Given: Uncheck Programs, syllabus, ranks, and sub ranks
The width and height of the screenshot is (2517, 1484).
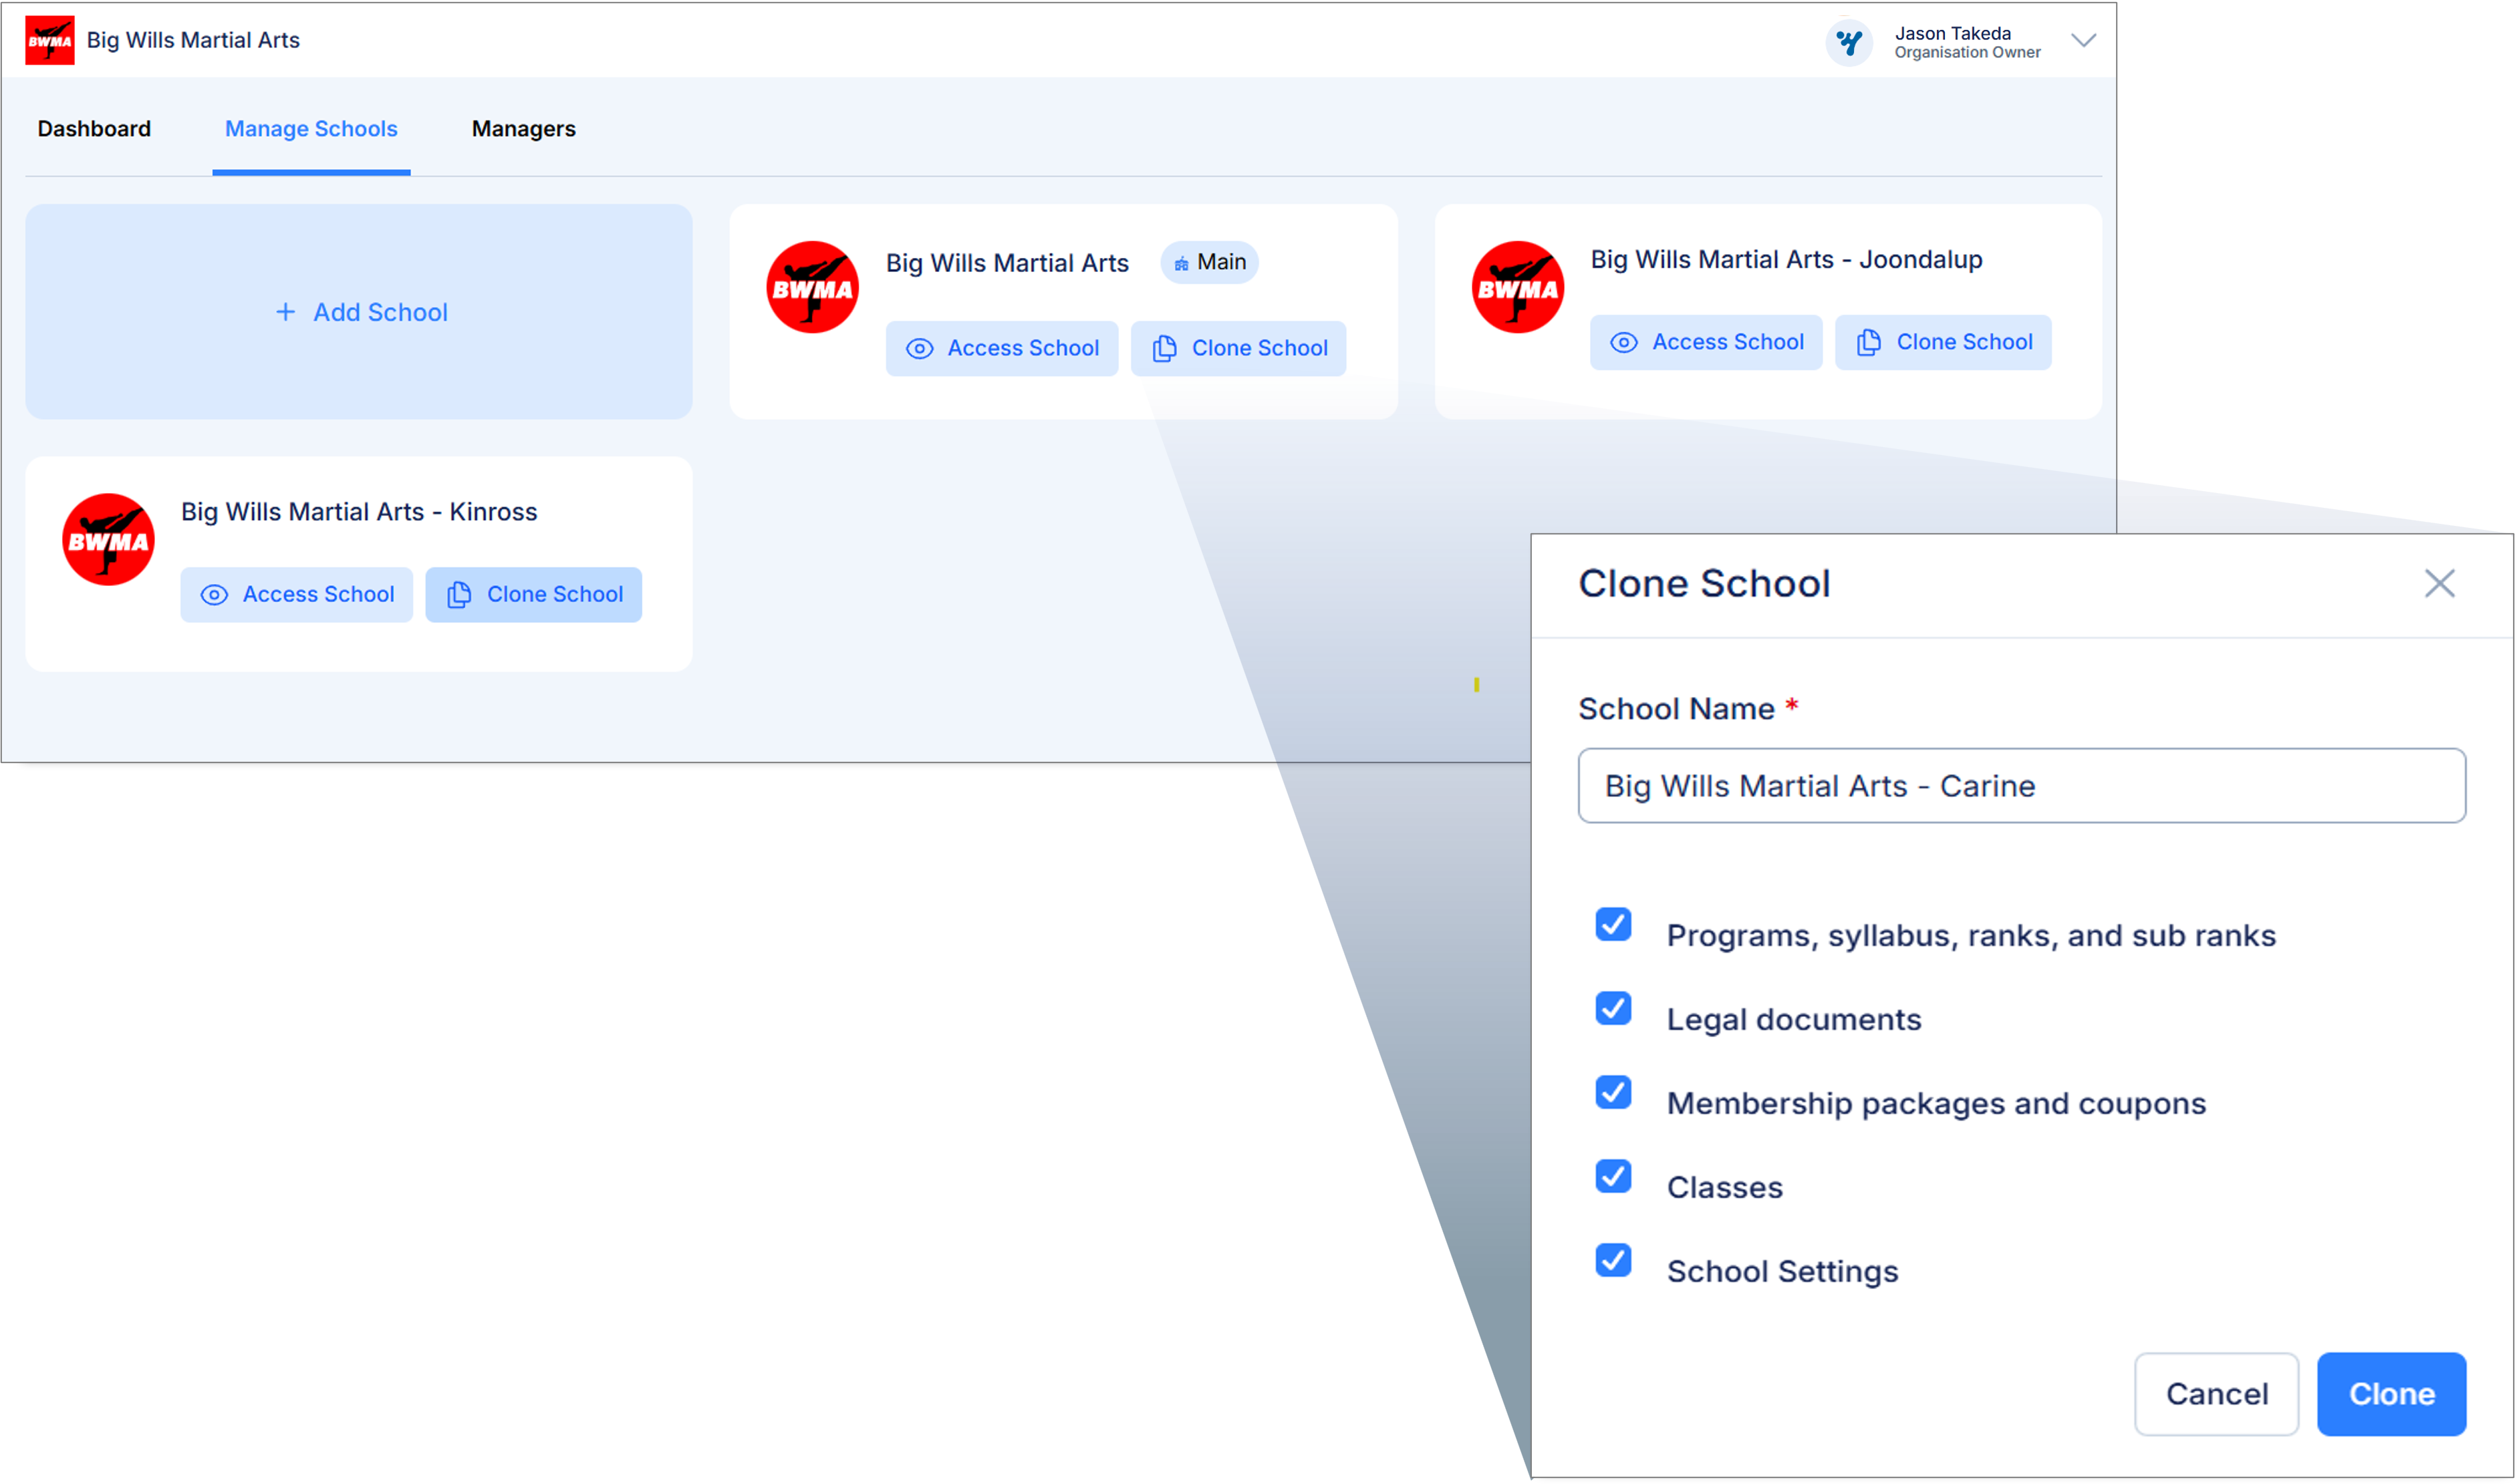Looking at the screenshot, I should pos(1613,924).
